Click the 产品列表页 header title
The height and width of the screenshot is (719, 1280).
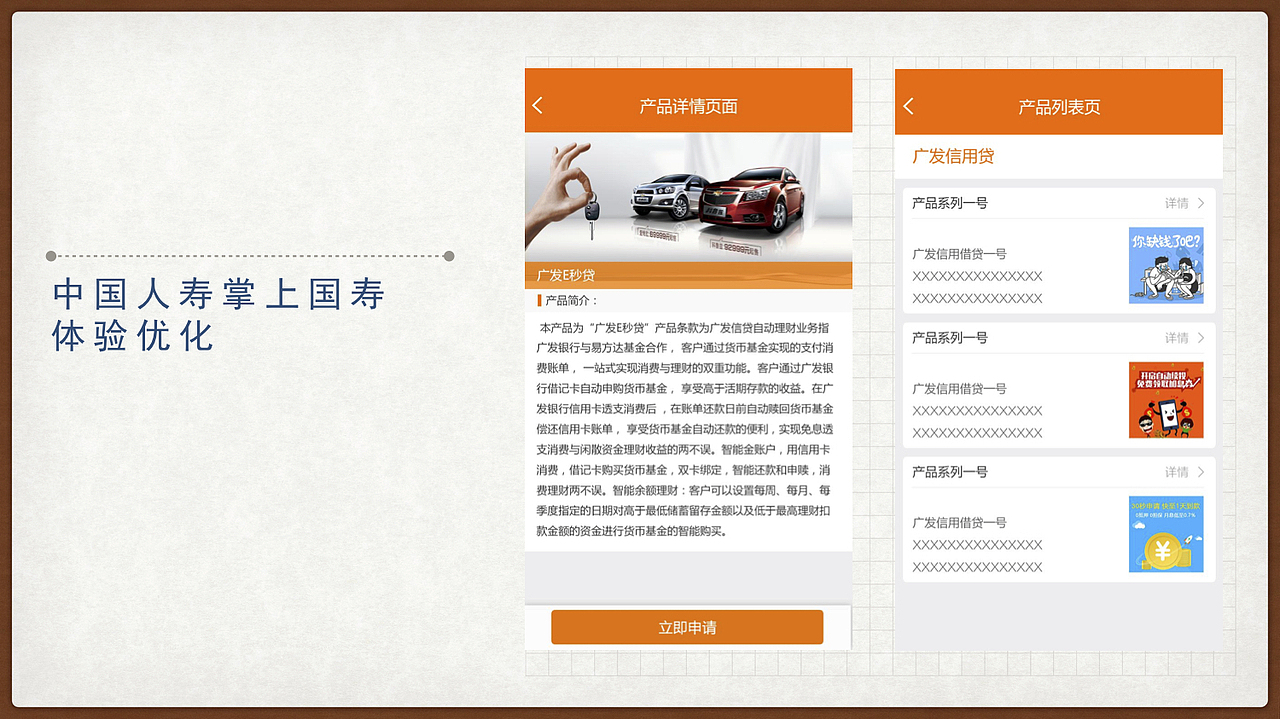(1059, 107)
